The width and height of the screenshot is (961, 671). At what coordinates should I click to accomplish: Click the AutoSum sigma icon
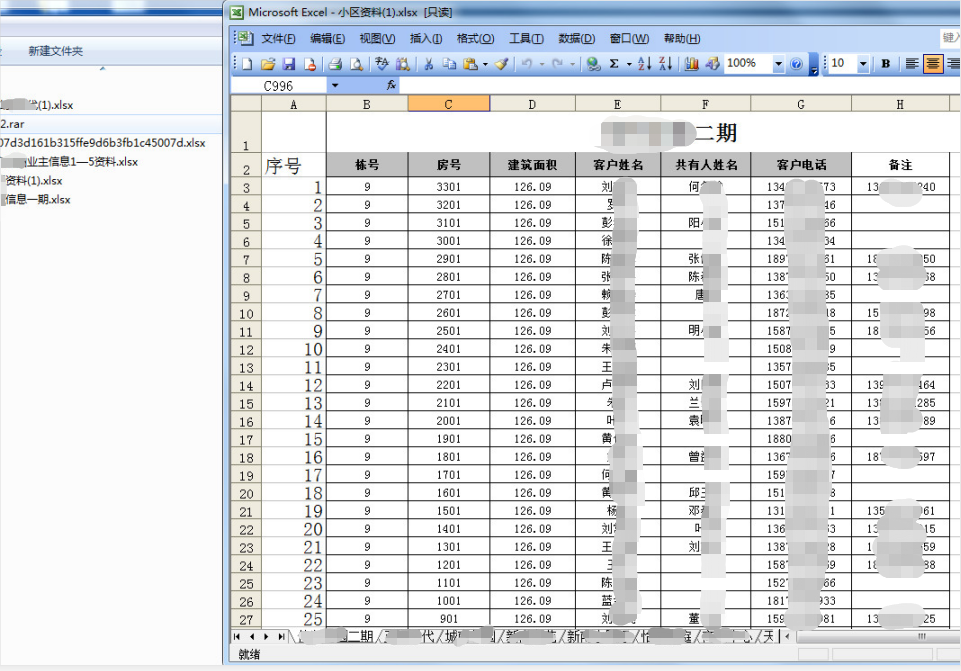click(614, 64)
